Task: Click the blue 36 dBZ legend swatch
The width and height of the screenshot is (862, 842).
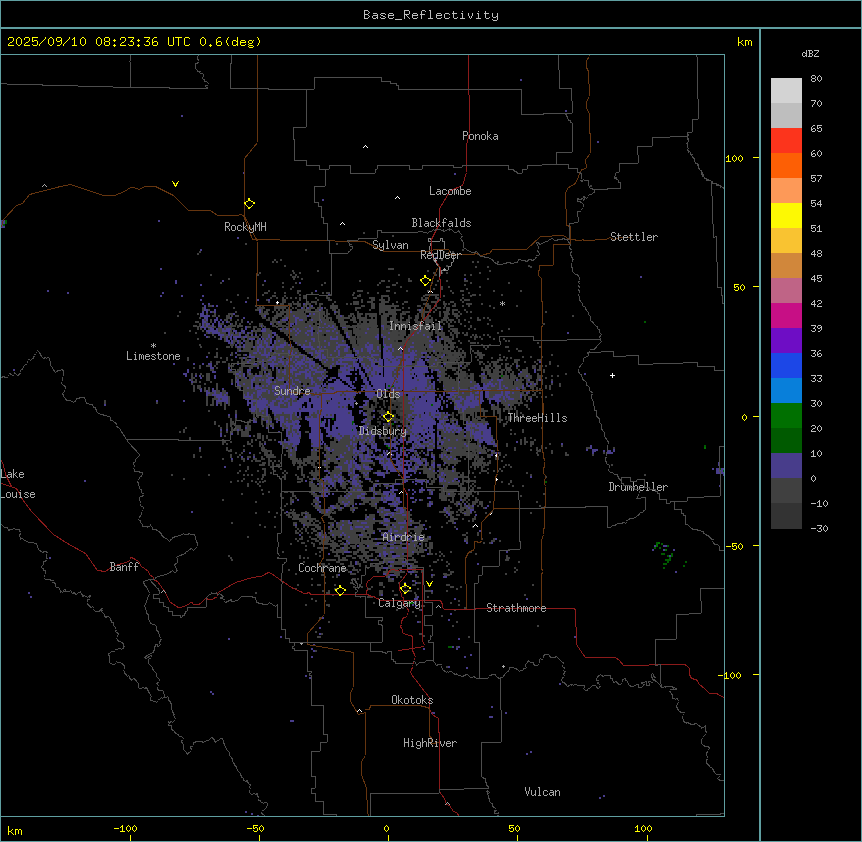Action: (786, 365)
